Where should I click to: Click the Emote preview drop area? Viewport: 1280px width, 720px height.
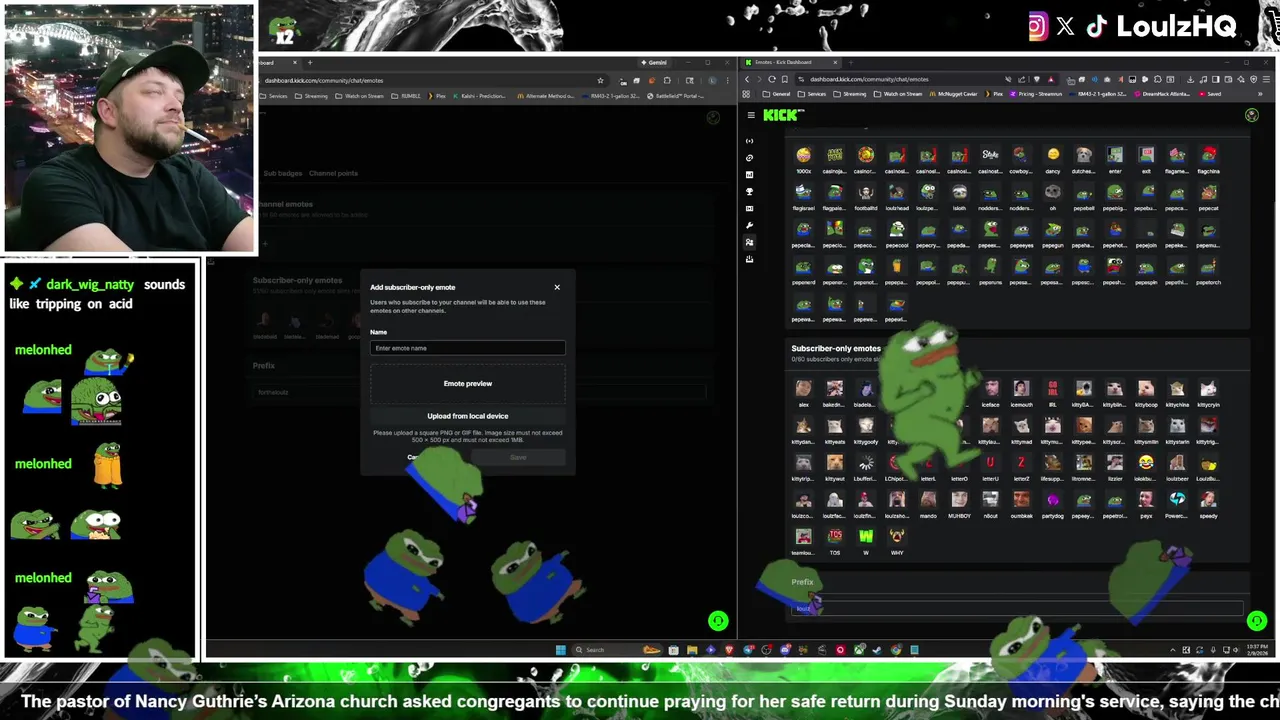pos(467,383)
